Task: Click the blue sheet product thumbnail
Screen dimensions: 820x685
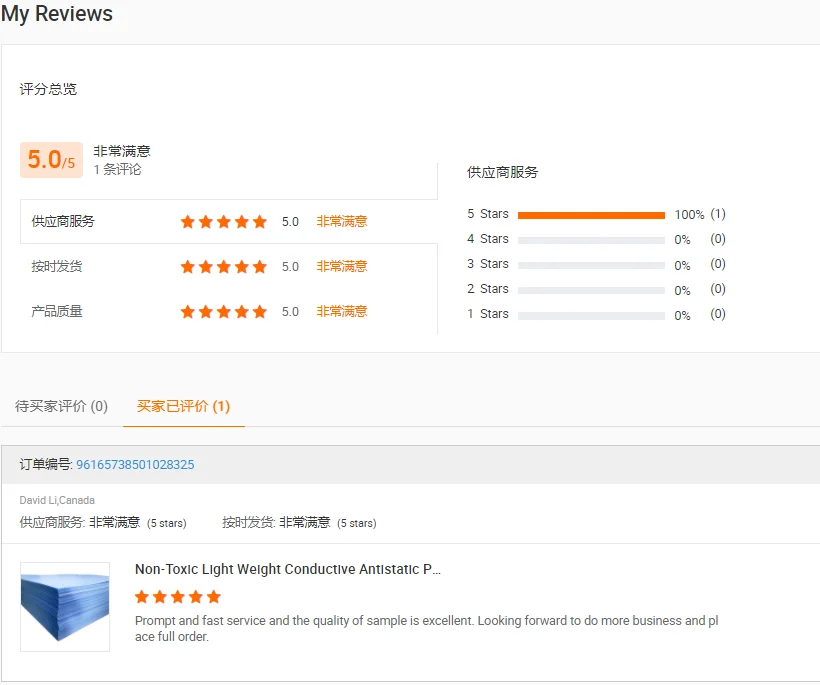Action: point(65,606)
